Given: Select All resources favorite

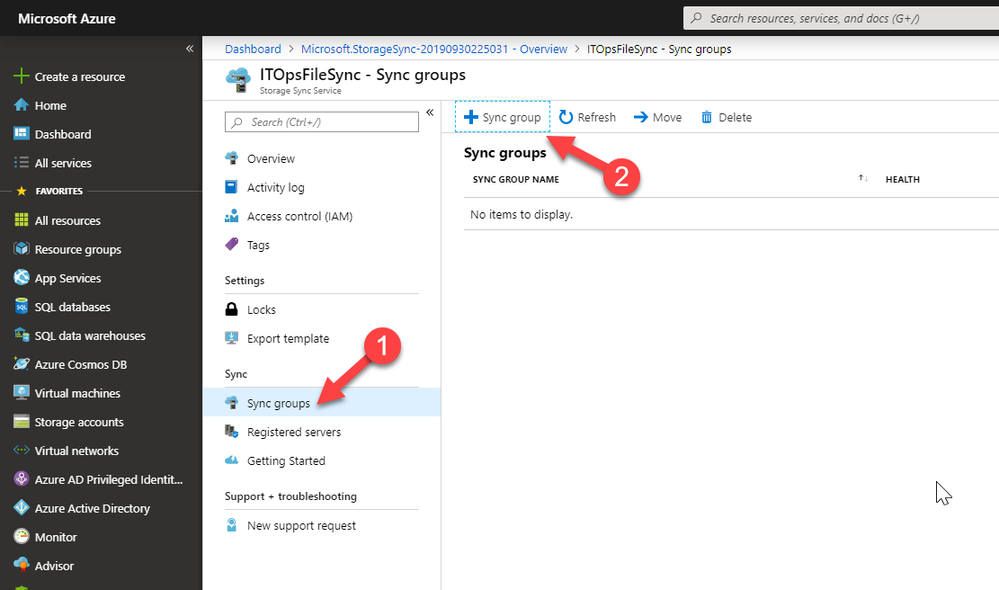Looking at the screenshot, I should click(x=67, y=220).
